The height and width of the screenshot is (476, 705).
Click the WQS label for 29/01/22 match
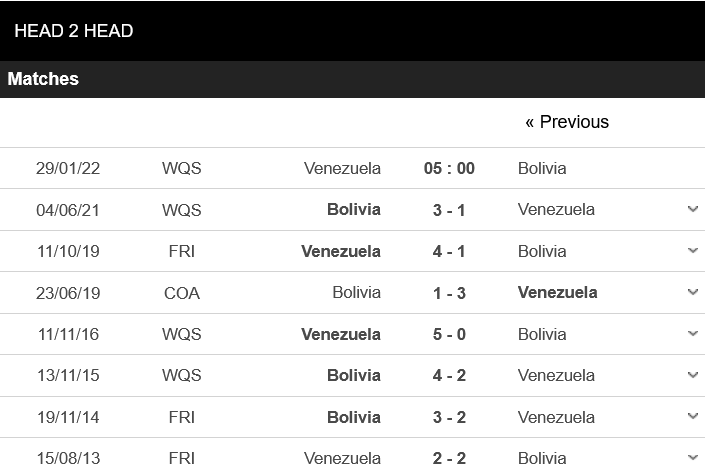pos(181,168)
